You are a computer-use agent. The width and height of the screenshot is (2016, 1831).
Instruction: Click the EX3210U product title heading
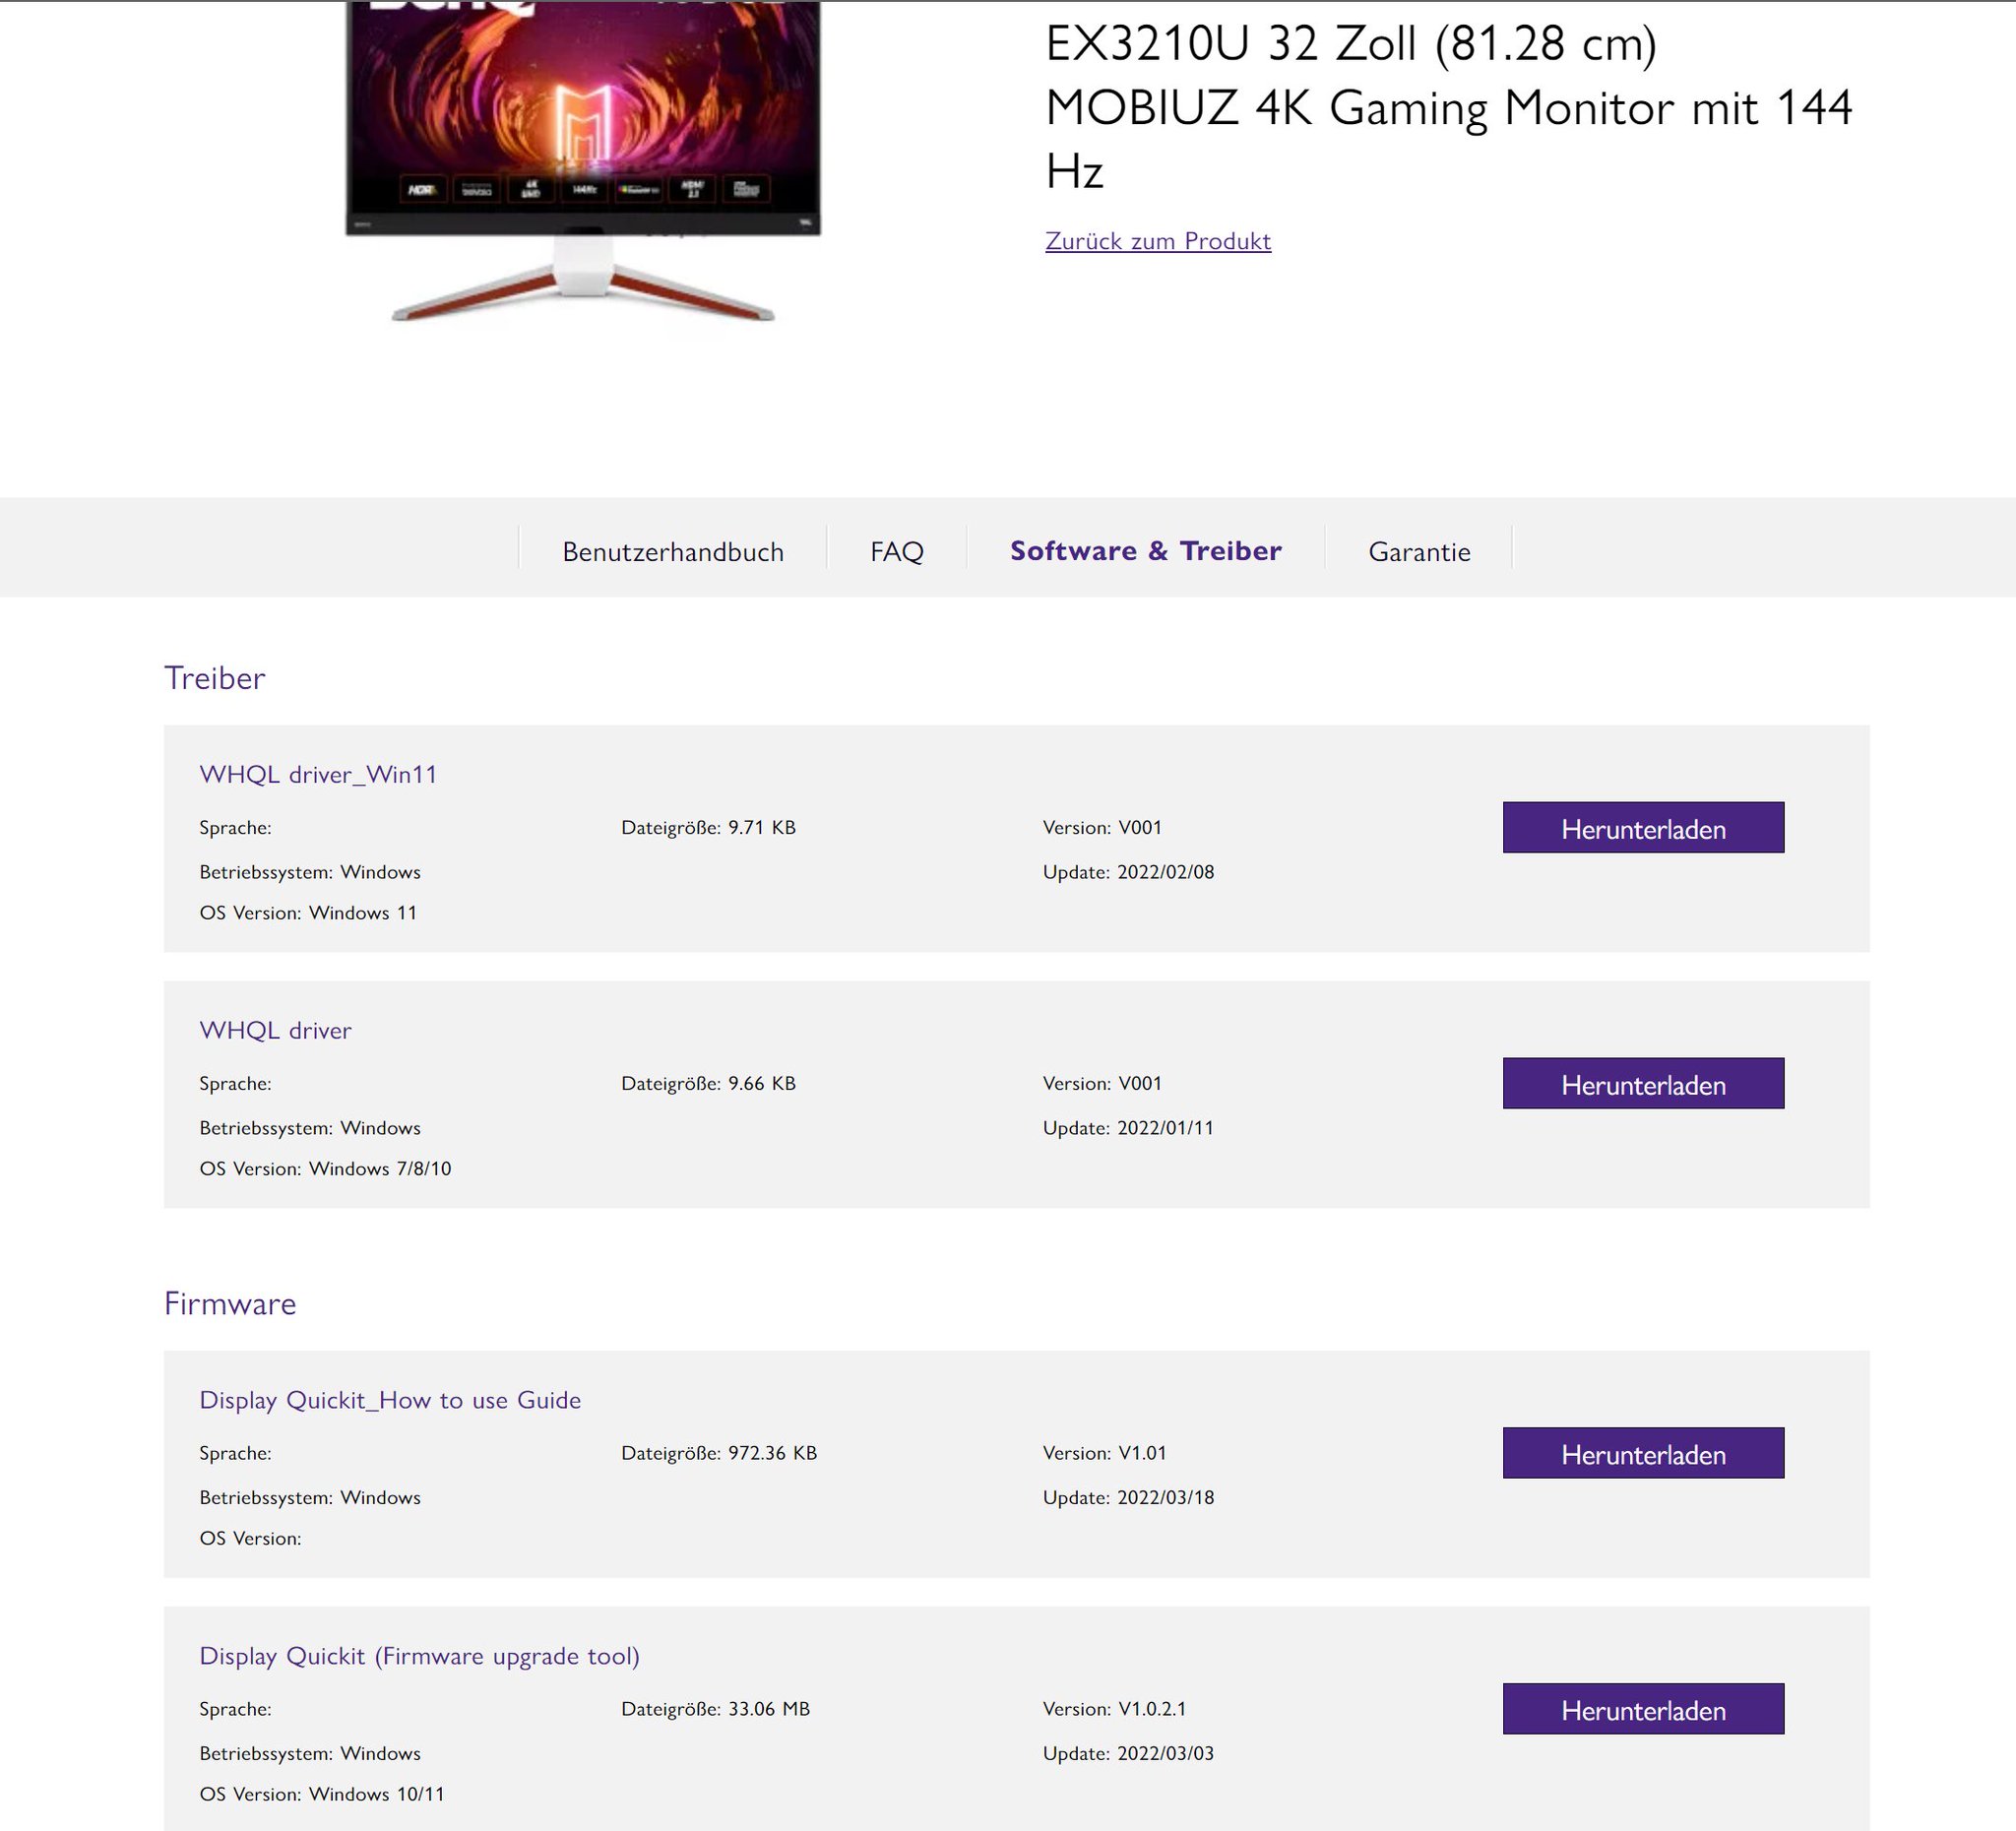coord(1450,105)
